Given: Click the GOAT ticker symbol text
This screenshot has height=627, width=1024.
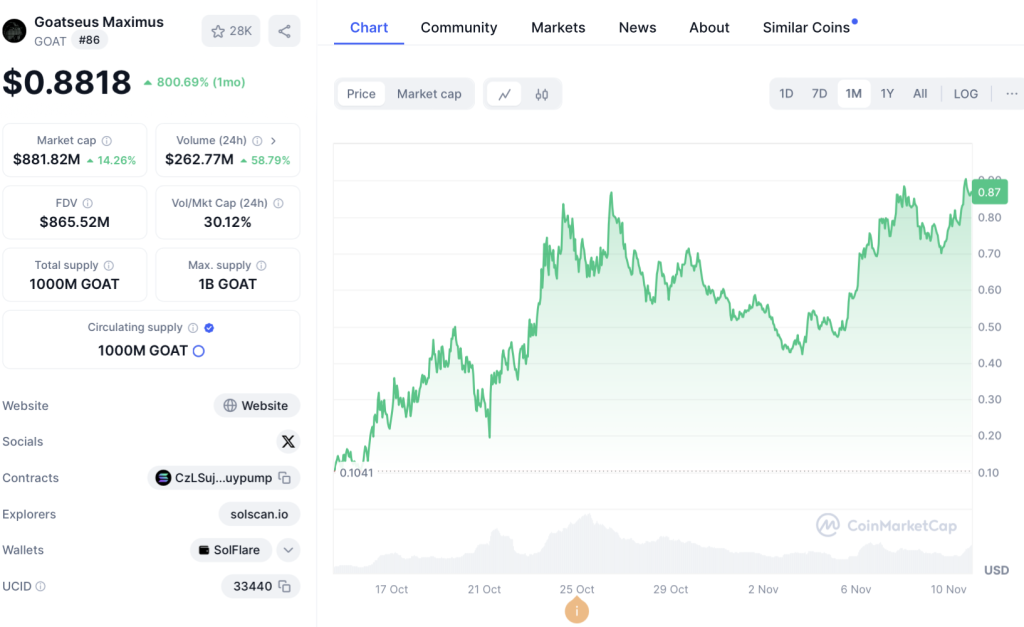Looking at the screenshot, I should pos(50,41).
